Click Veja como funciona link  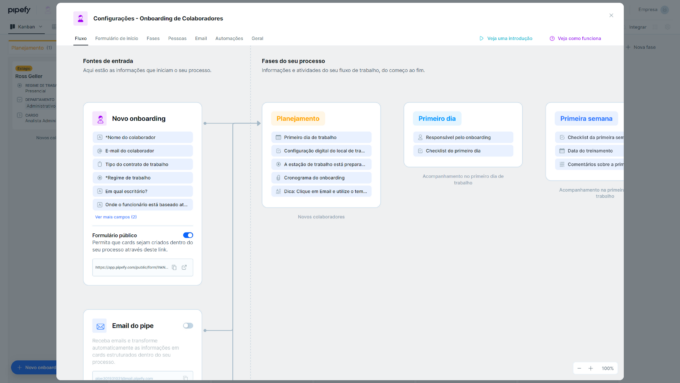[579, 39]
